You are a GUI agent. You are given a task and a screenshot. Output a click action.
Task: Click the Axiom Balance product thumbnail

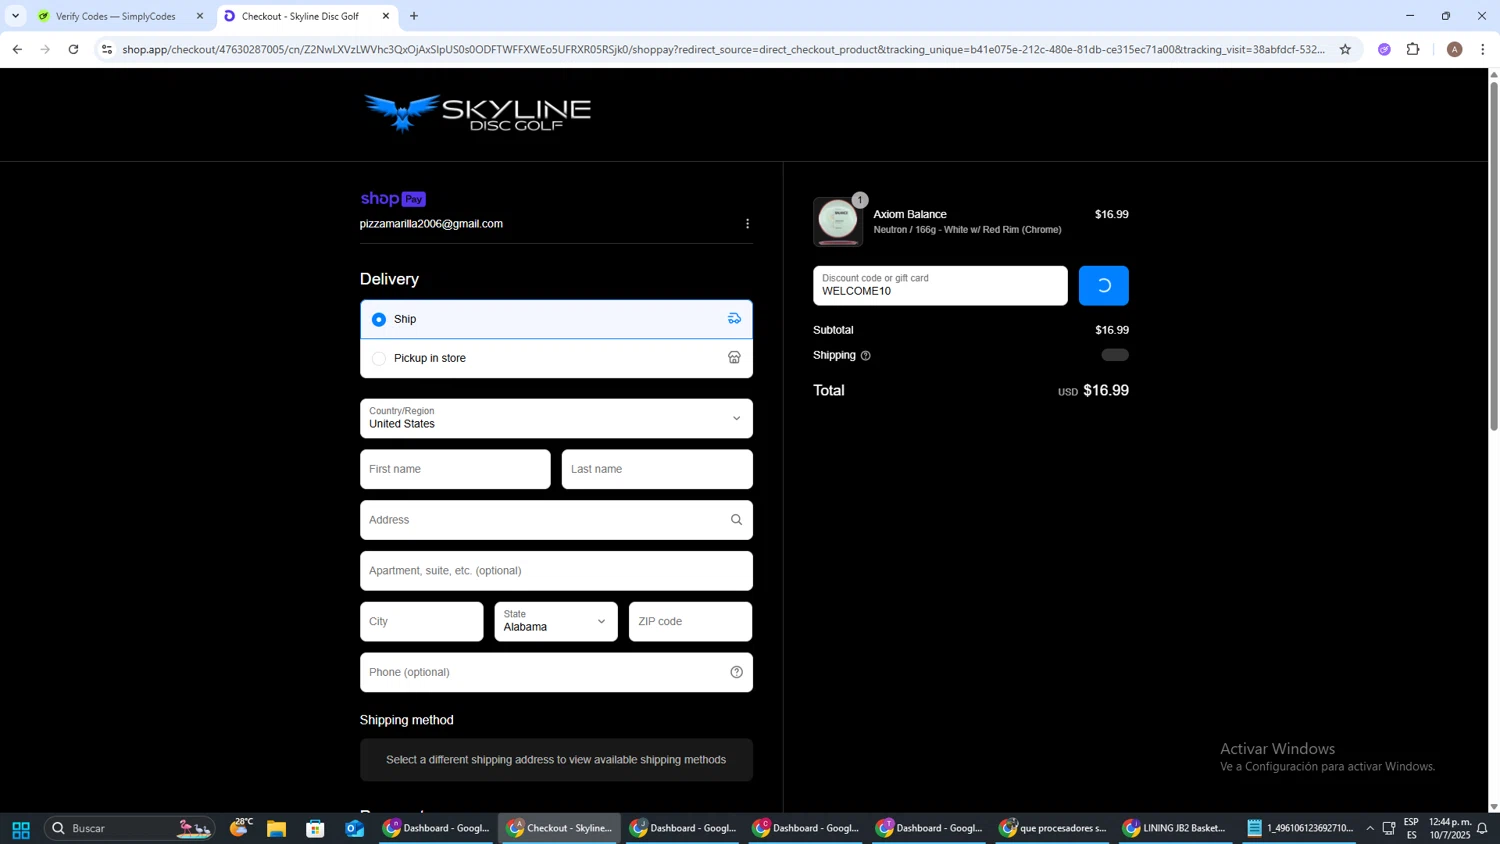tap(837, 222)
